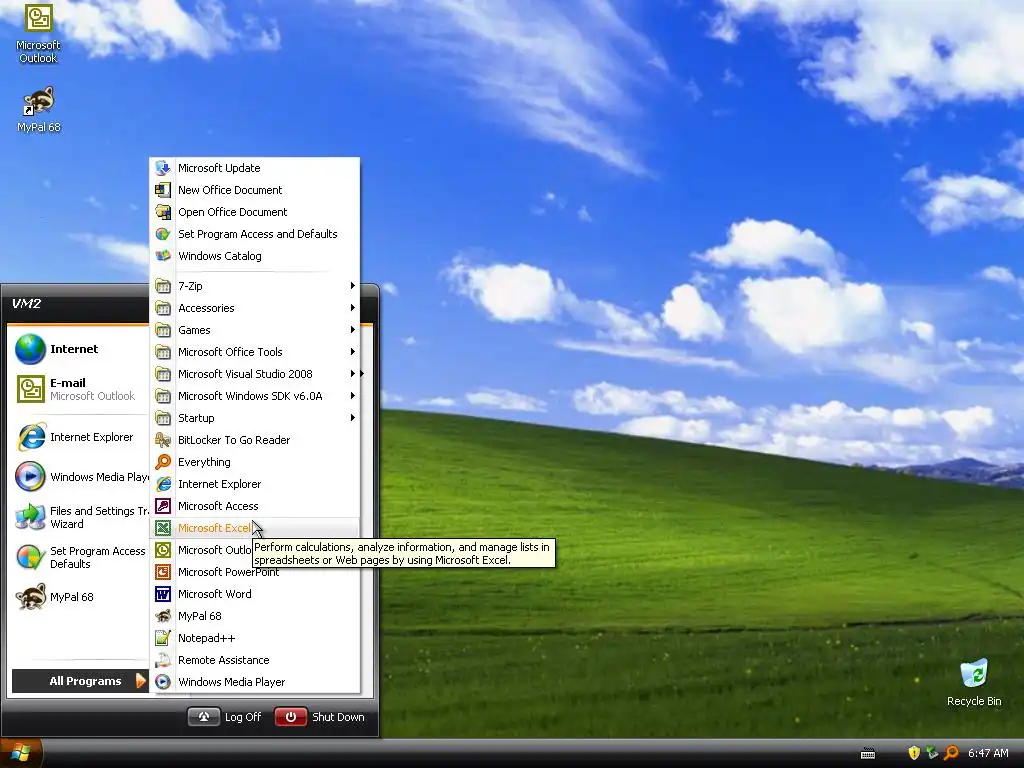Click the Remote Assistance icon
Viewport: 1024px width, 768px height.
click(x=163, y=660)
